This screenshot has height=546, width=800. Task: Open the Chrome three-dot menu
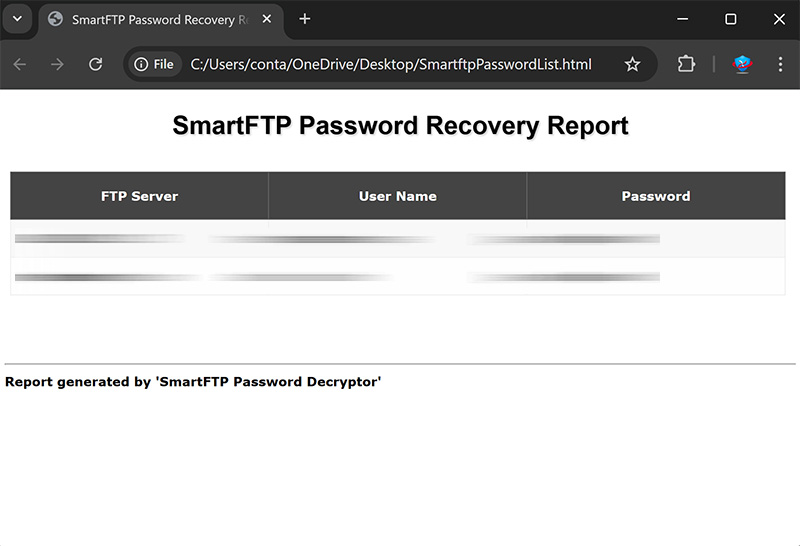click(x=780, y=64)
